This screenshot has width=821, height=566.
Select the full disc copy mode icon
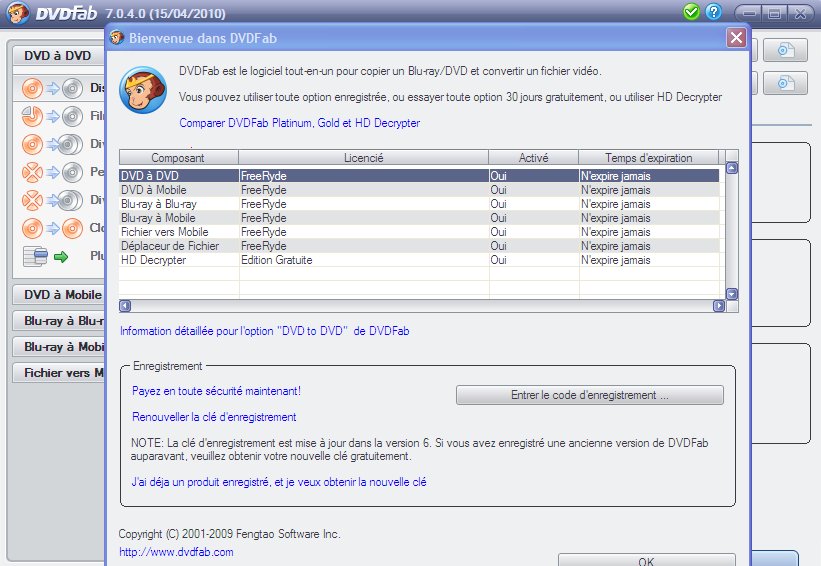52,88
